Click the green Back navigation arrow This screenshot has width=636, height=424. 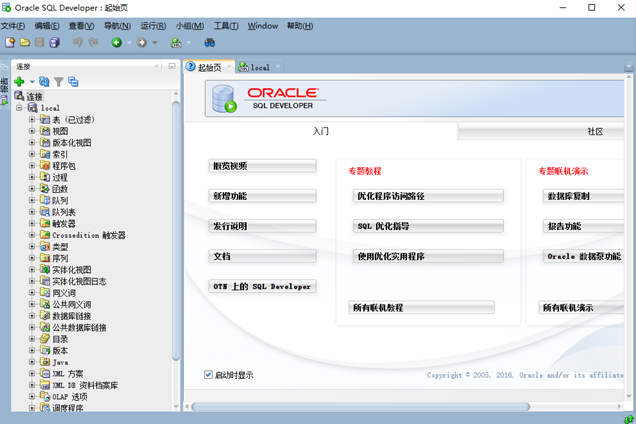[117, 42]
